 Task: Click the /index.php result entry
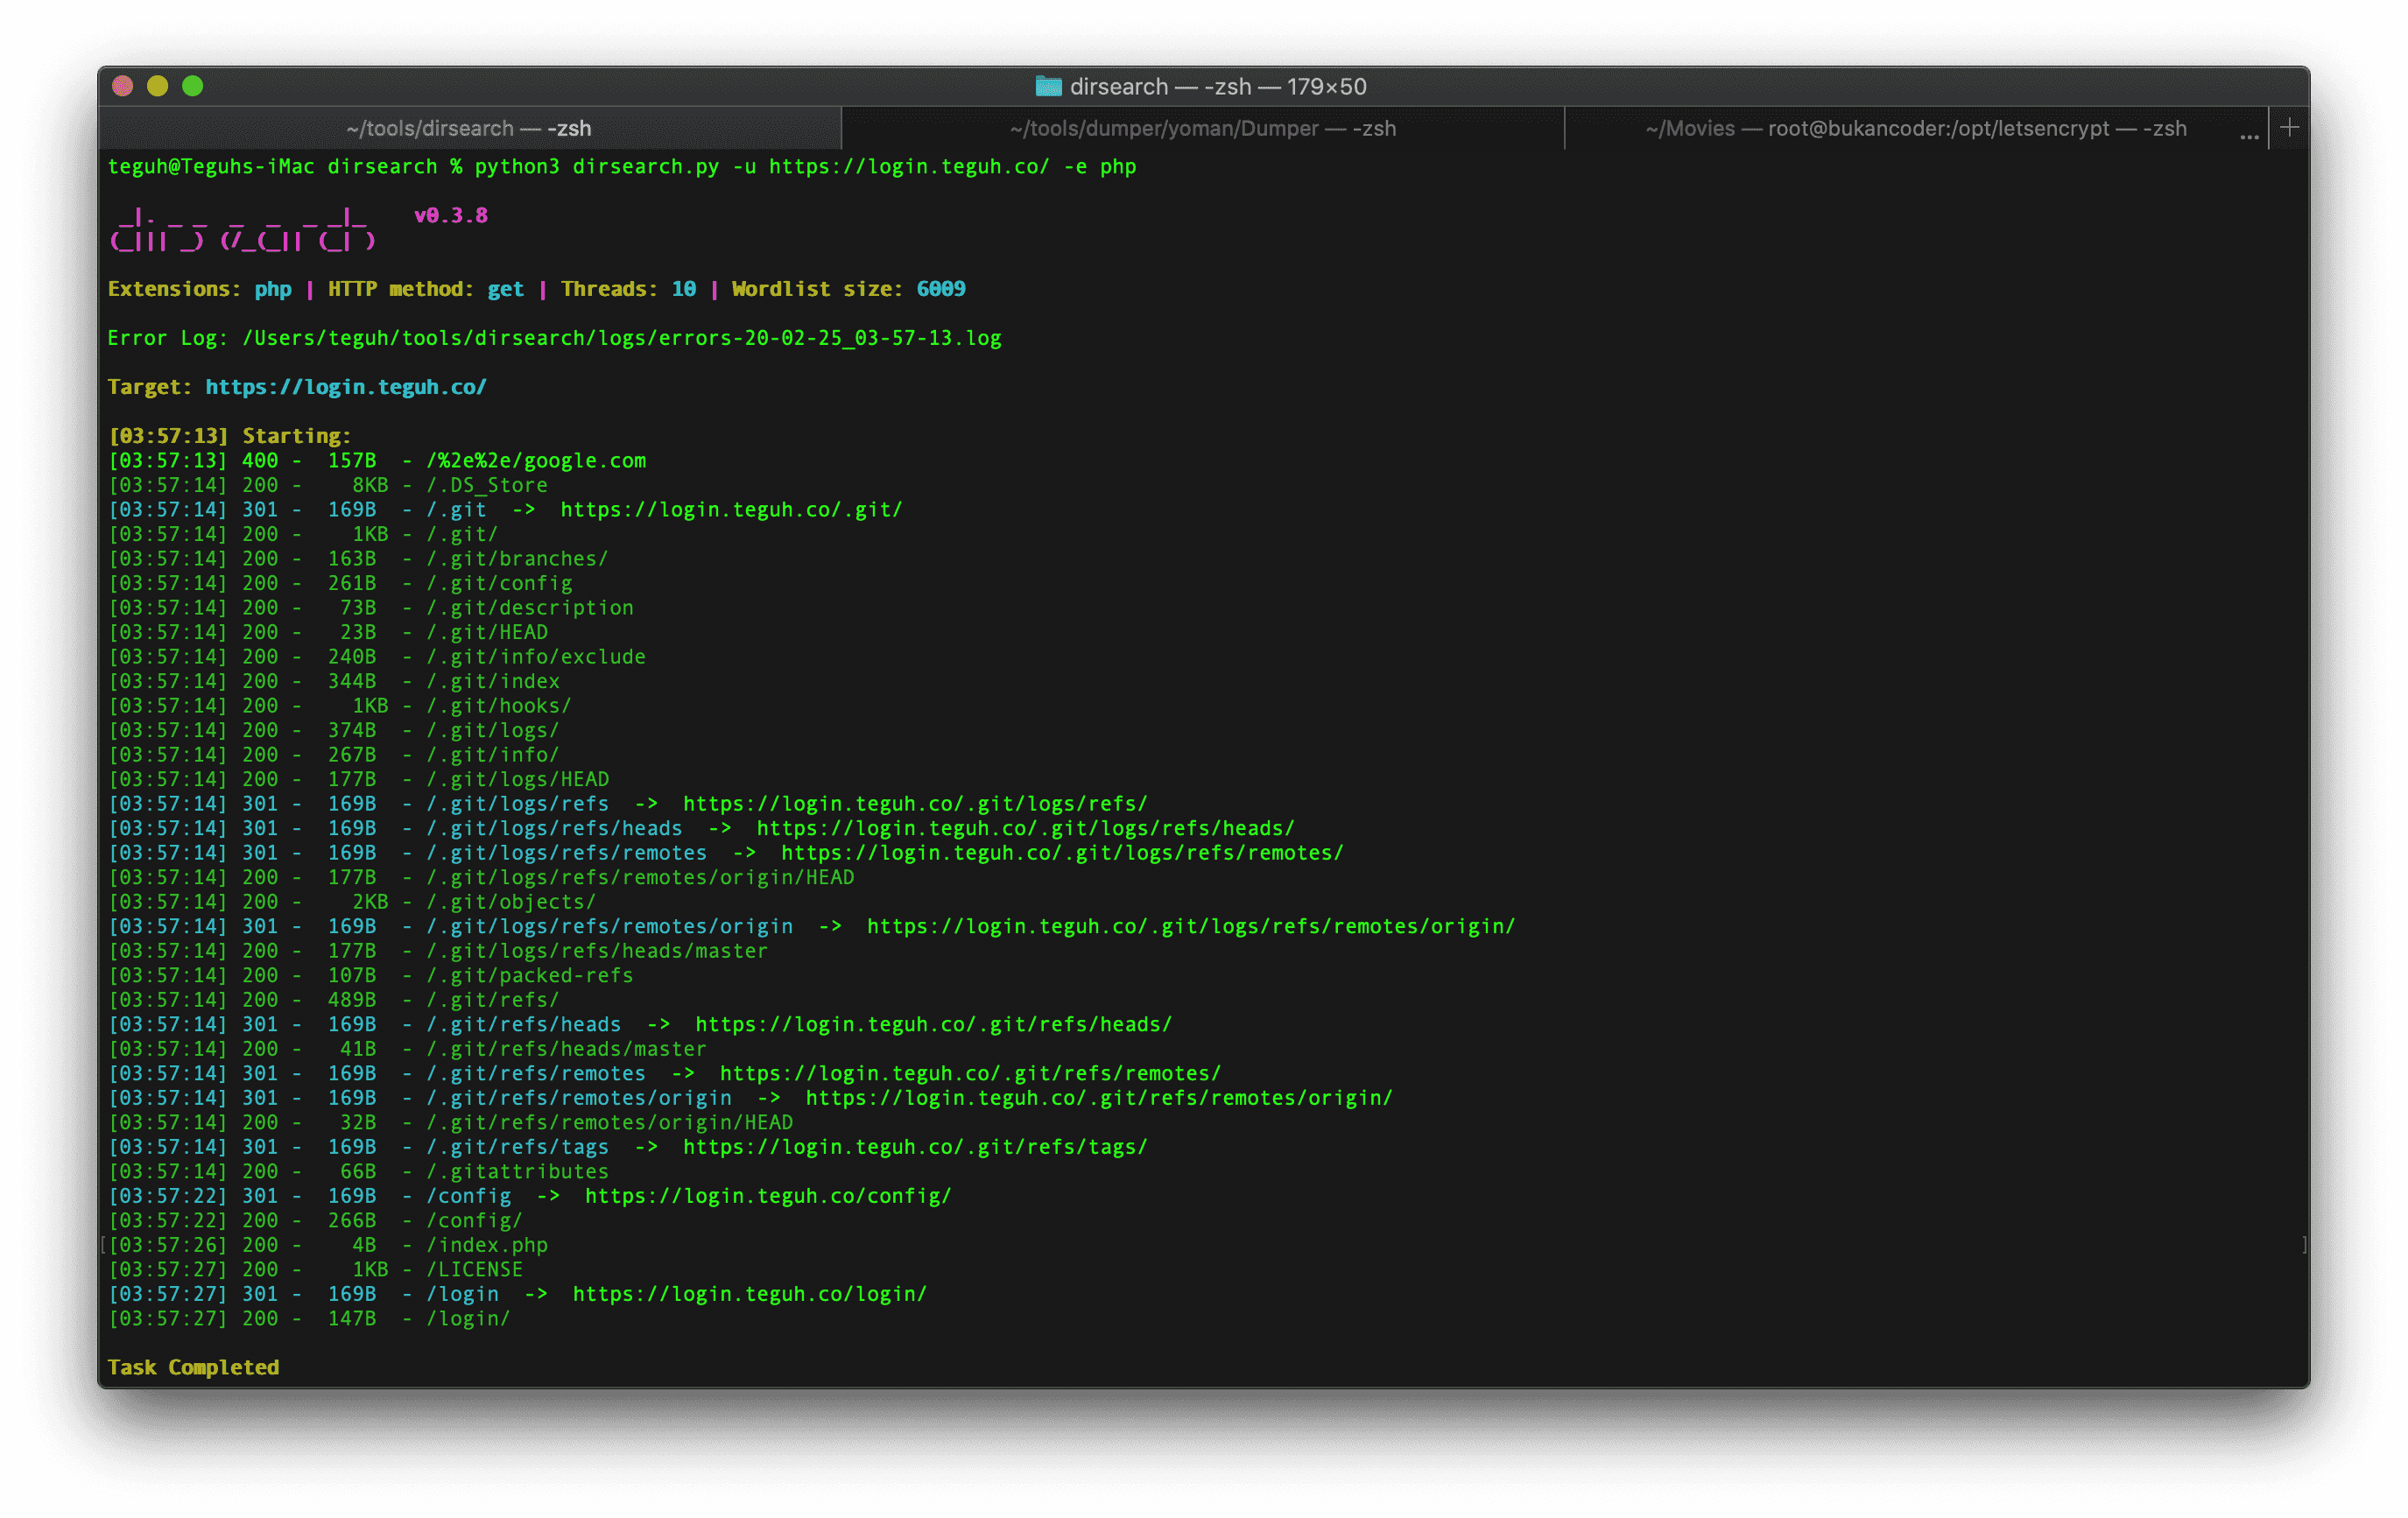pyautogui.click(x=487, y=1245)
